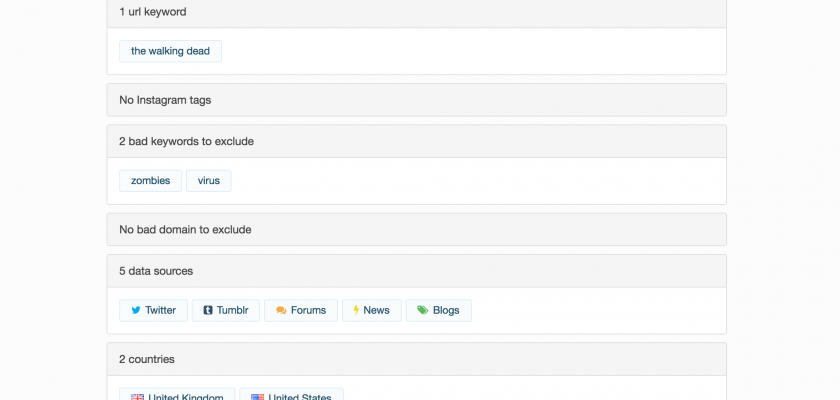Collapse the '2 bad keywords to exclude' header
The width and height of the screenshot is (840, 400).
(x=416, y=141)
